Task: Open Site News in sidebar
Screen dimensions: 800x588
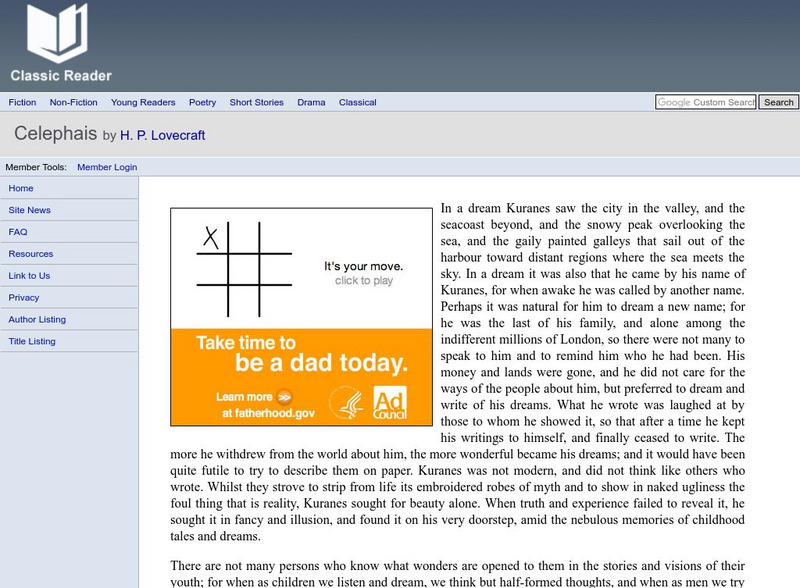Action: coord(29,210)
